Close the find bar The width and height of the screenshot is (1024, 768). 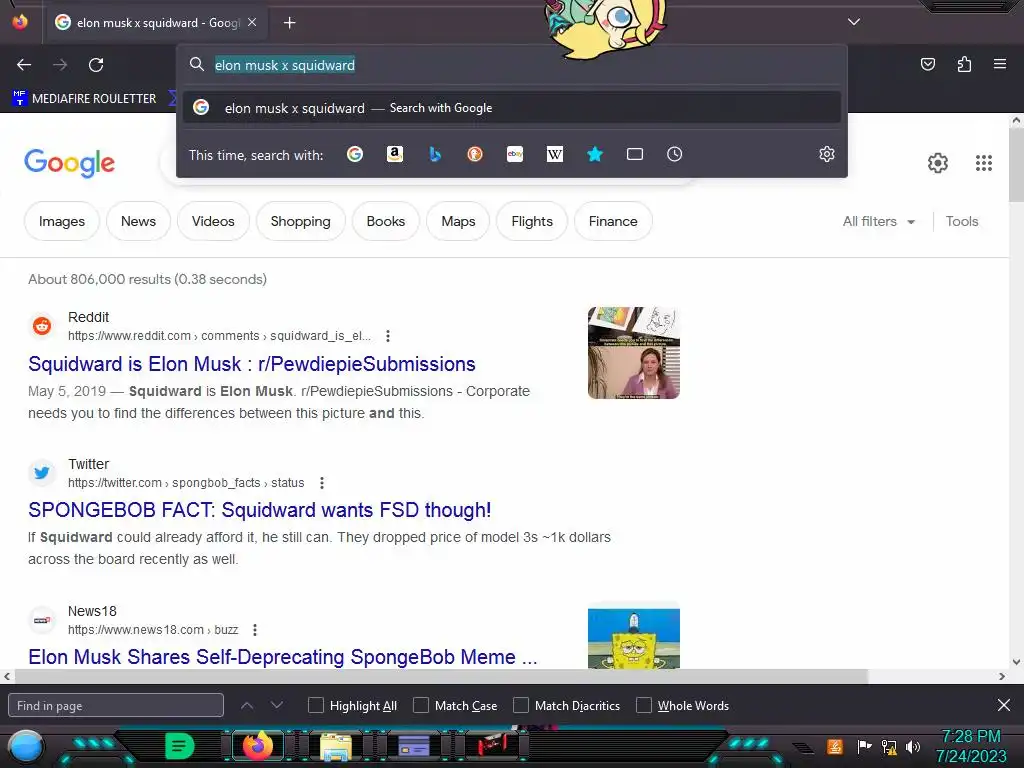tap(1004, 705)
